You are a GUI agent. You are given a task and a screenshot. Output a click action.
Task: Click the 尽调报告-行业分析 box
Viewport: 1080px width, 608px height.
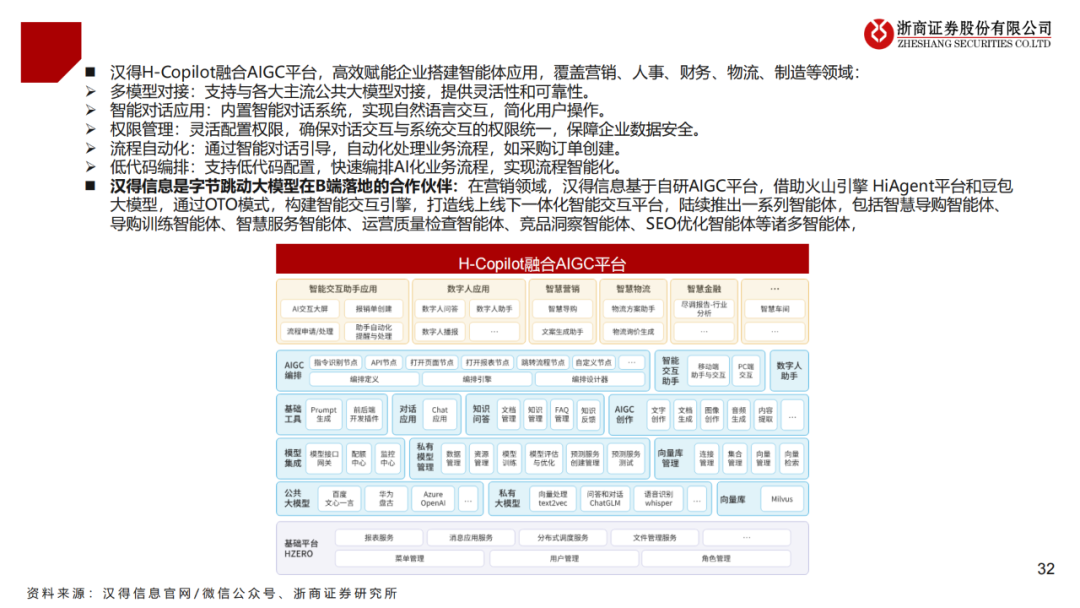704,309
